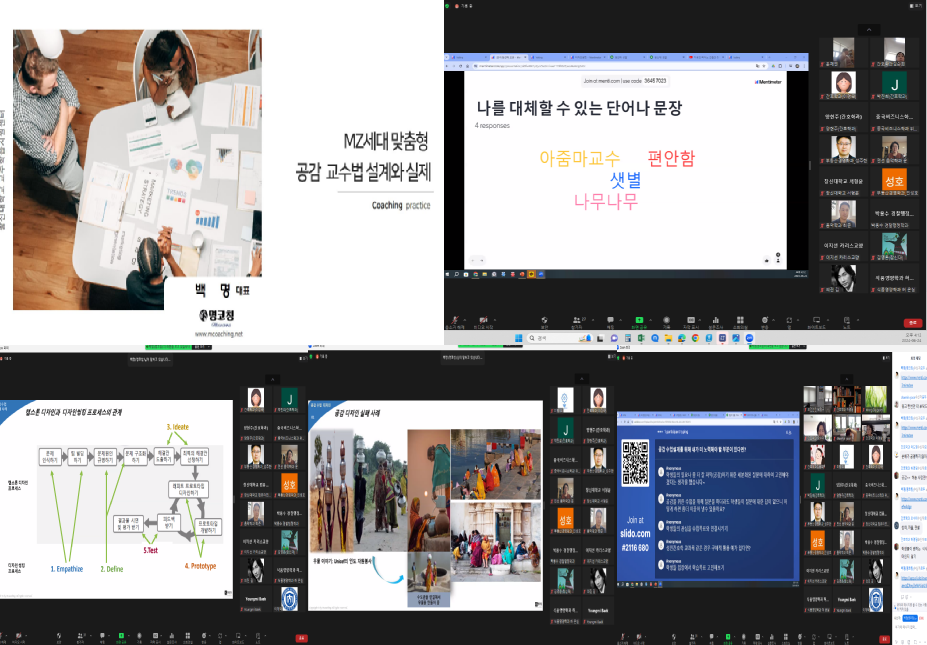This screenshot has height=645, width=927.
Task: Open the Windows Start menu
Action: coord(518,338)
